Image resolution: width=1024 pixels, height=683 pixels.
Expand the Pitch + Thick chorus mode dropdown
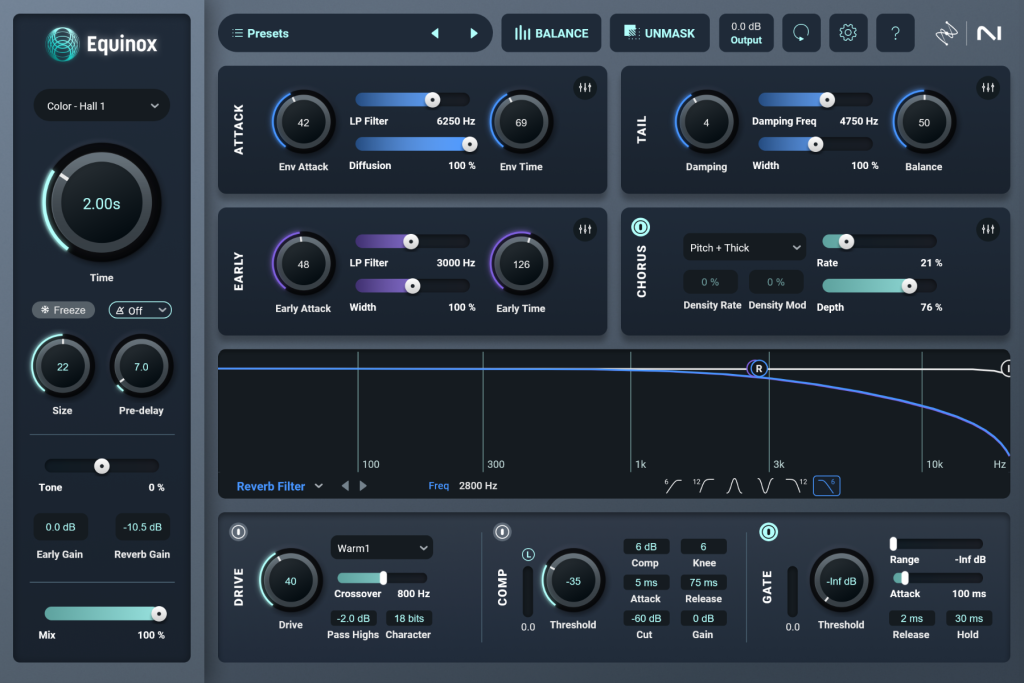pyautogui.click(x=744, y=247)
